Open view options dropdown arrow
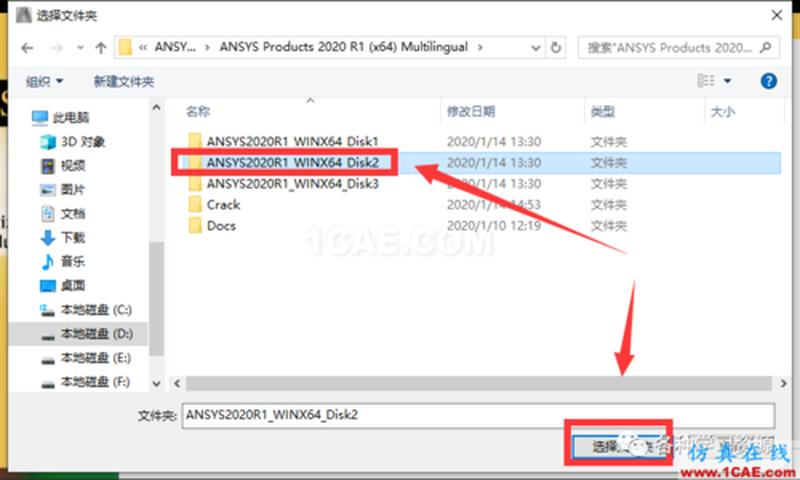The height and width of the screenshot is (480, 800). [727, 81]
